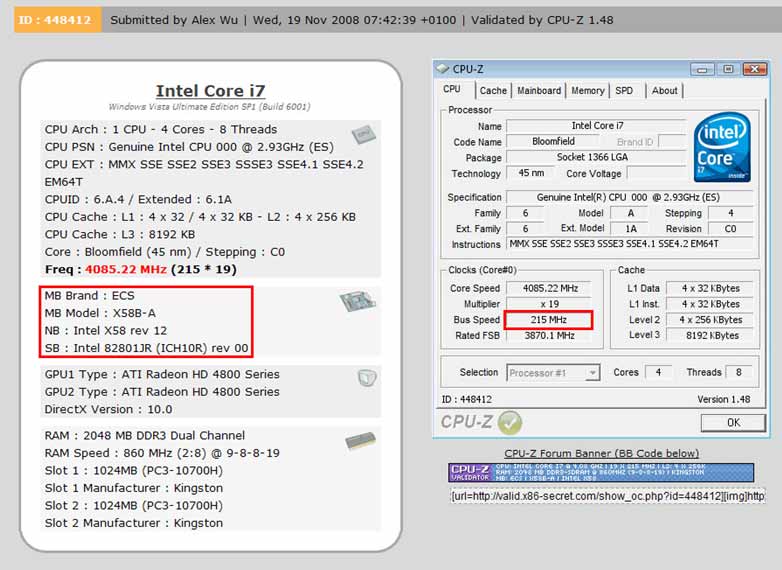
Task: Click the orange ID : 448412 badge
Action: [x=57, y=20]
